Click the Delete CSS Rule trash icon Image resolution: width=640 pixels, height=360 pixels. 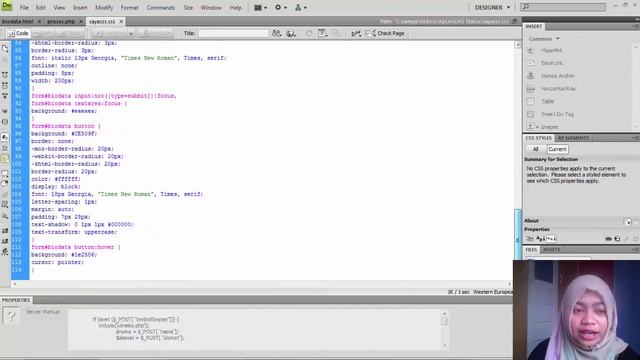pyautogui.click(x=635, y=239)
